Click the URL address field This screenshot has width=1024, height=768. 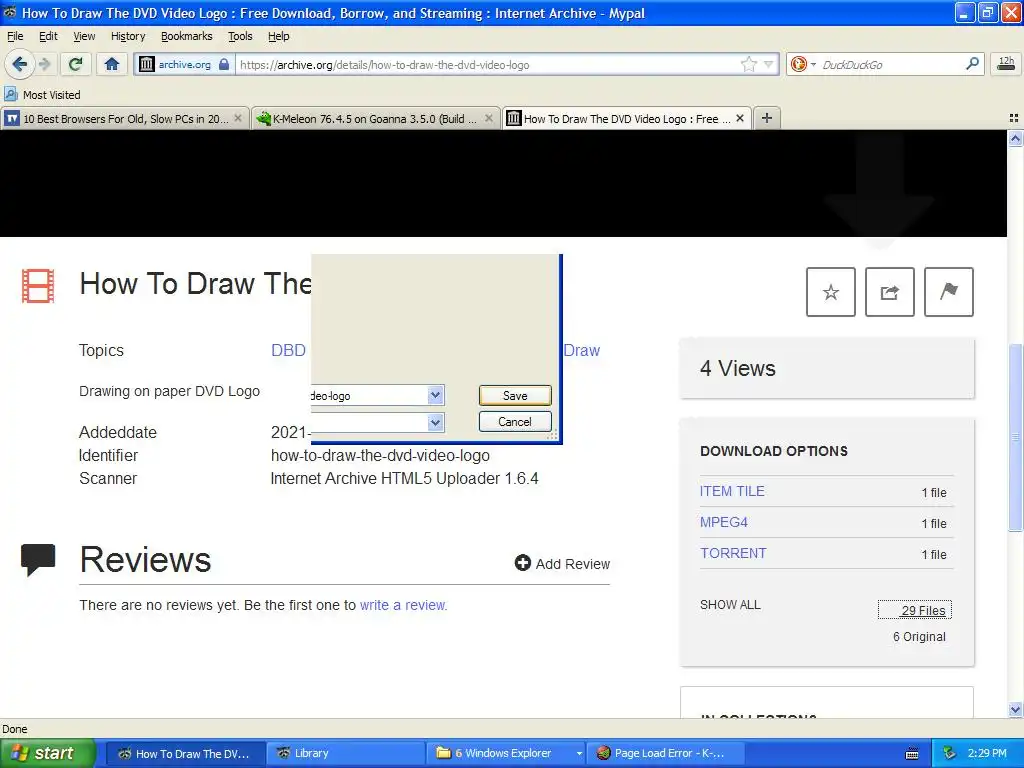point(487,64)
